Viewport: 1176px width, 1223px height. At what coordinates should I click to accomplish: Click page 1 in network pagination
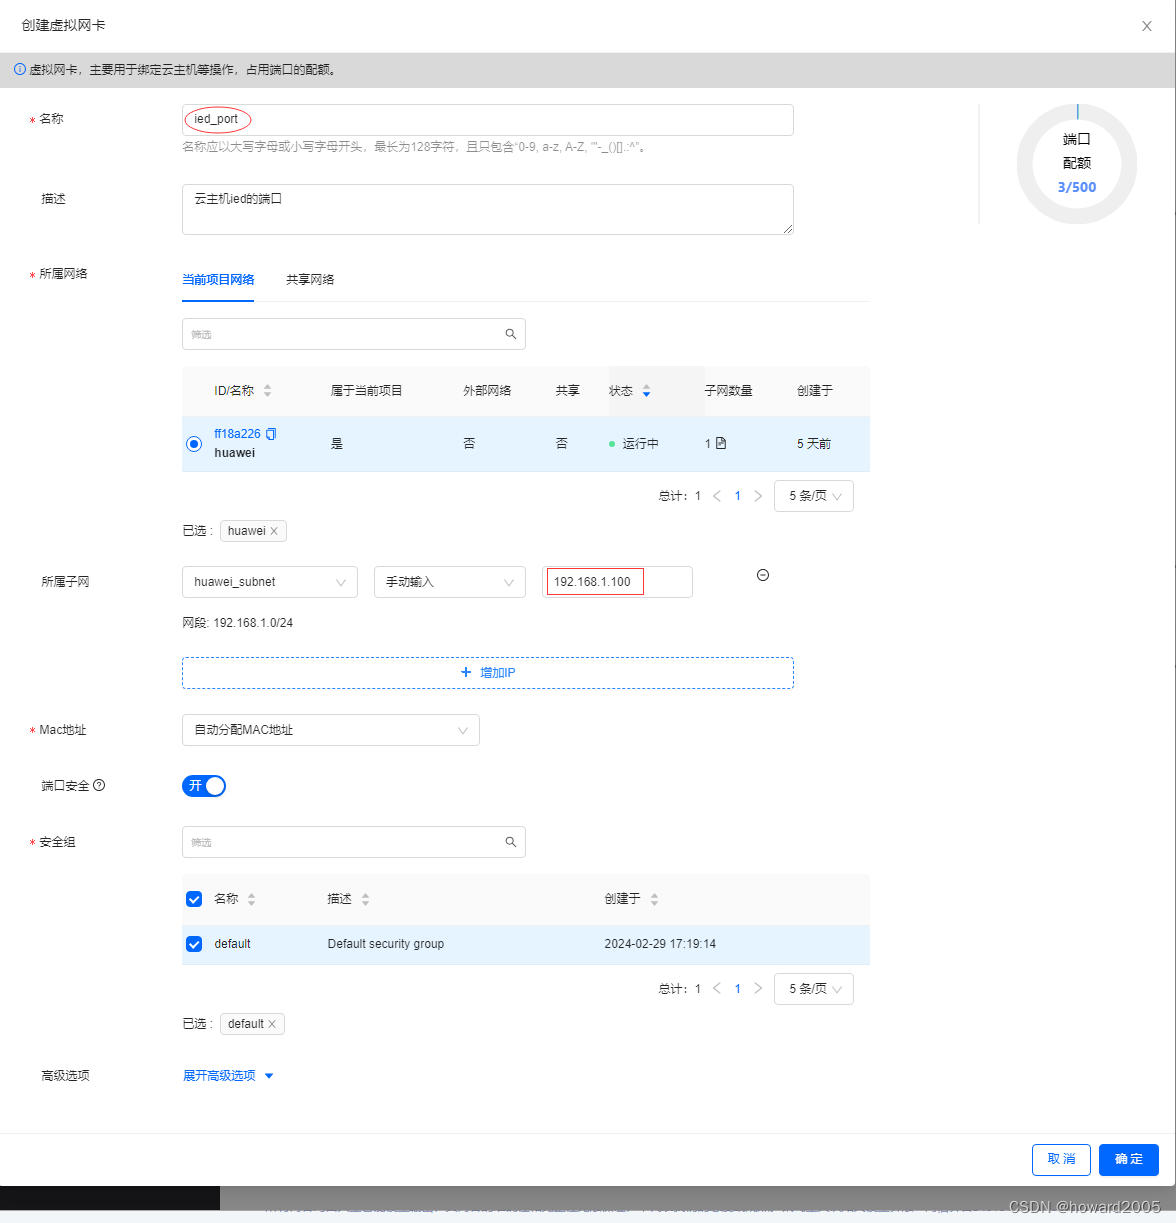click(x=738, y=496)
